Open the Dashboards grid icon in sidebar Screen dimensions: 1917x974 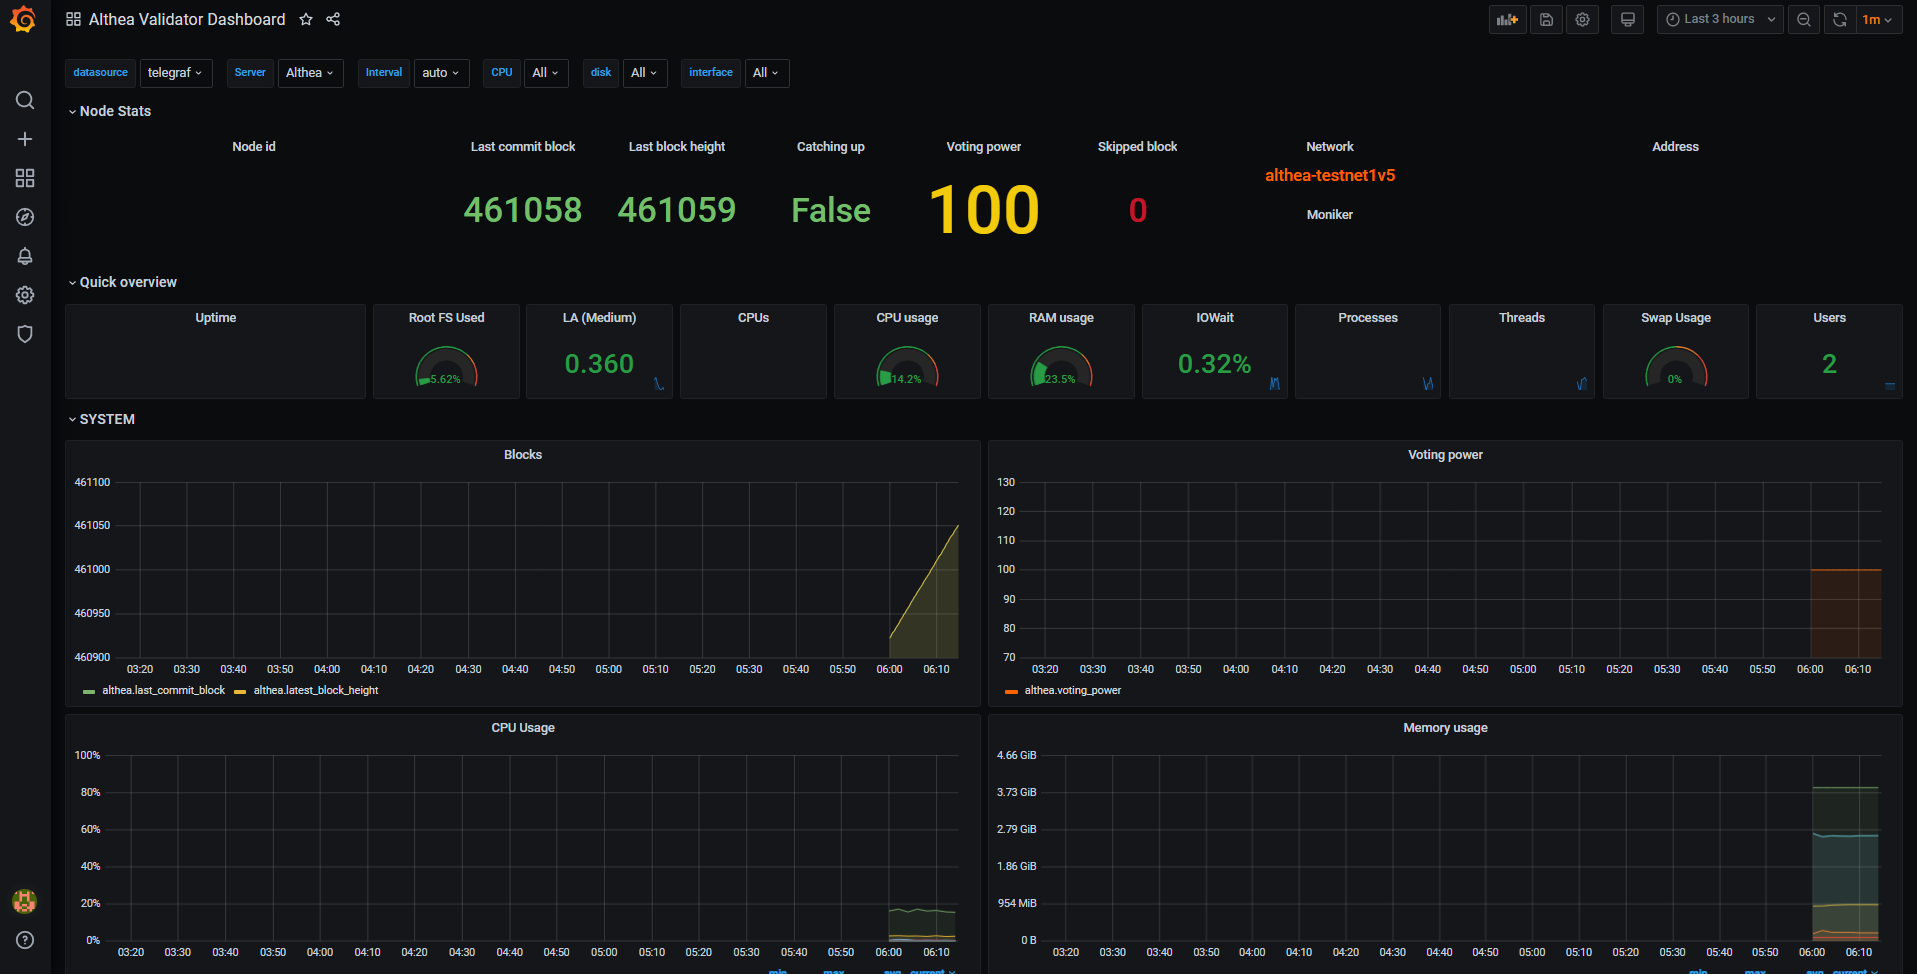click(25, 178)
